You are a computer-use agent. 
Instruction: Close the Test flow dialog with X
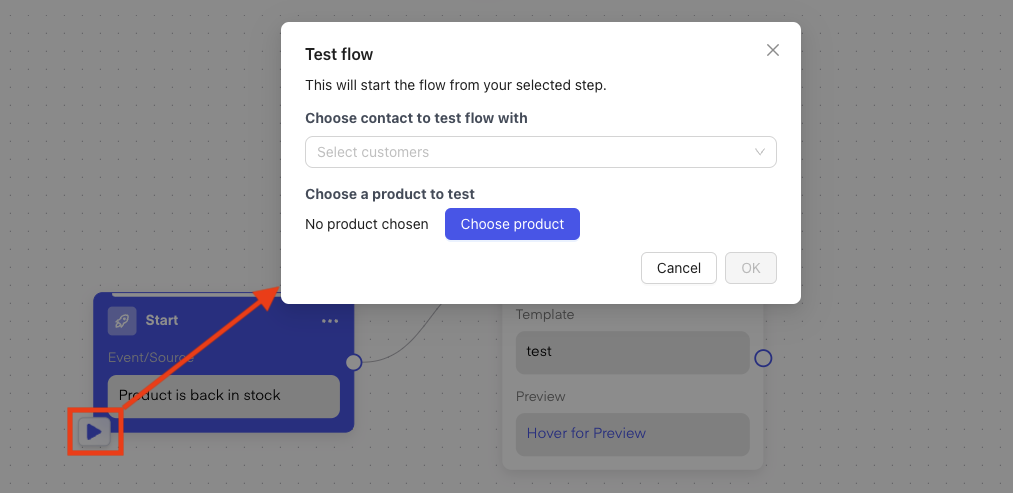coord(772,50)
